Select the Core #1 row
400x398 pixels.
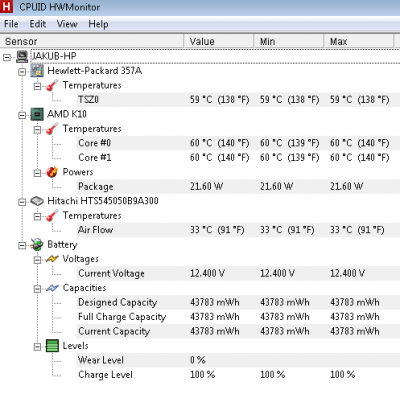238,157
